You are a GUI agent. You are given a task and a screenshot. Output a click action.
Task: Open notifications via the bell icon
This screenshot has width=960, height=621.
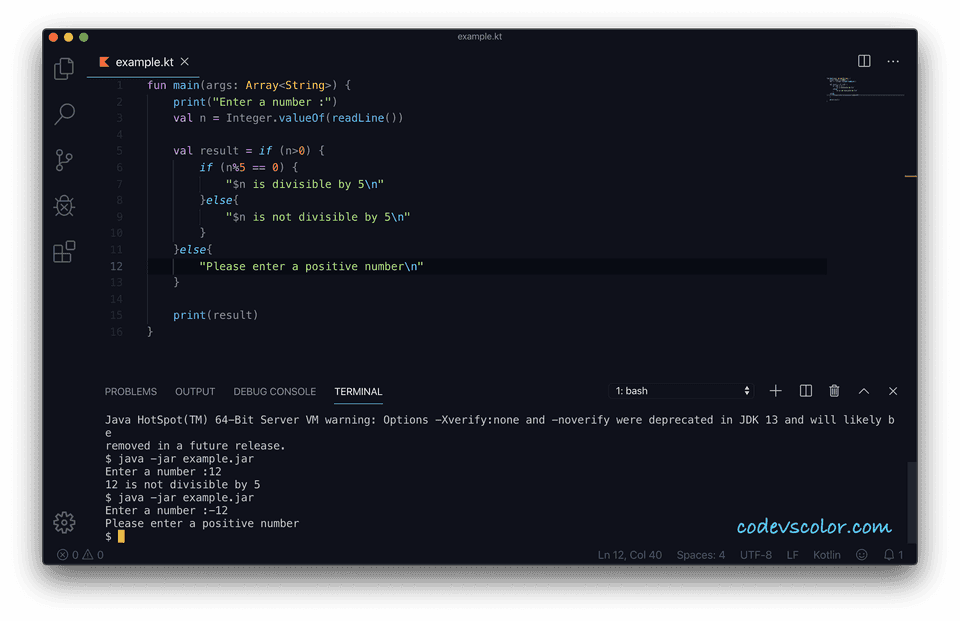coord(891,554)
